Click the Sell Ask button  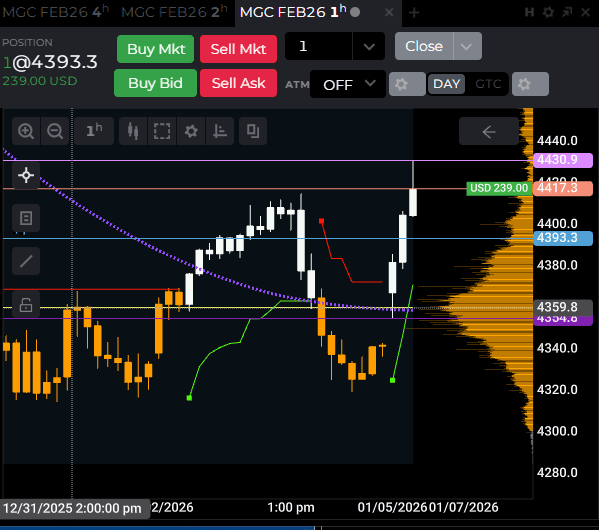238,83
